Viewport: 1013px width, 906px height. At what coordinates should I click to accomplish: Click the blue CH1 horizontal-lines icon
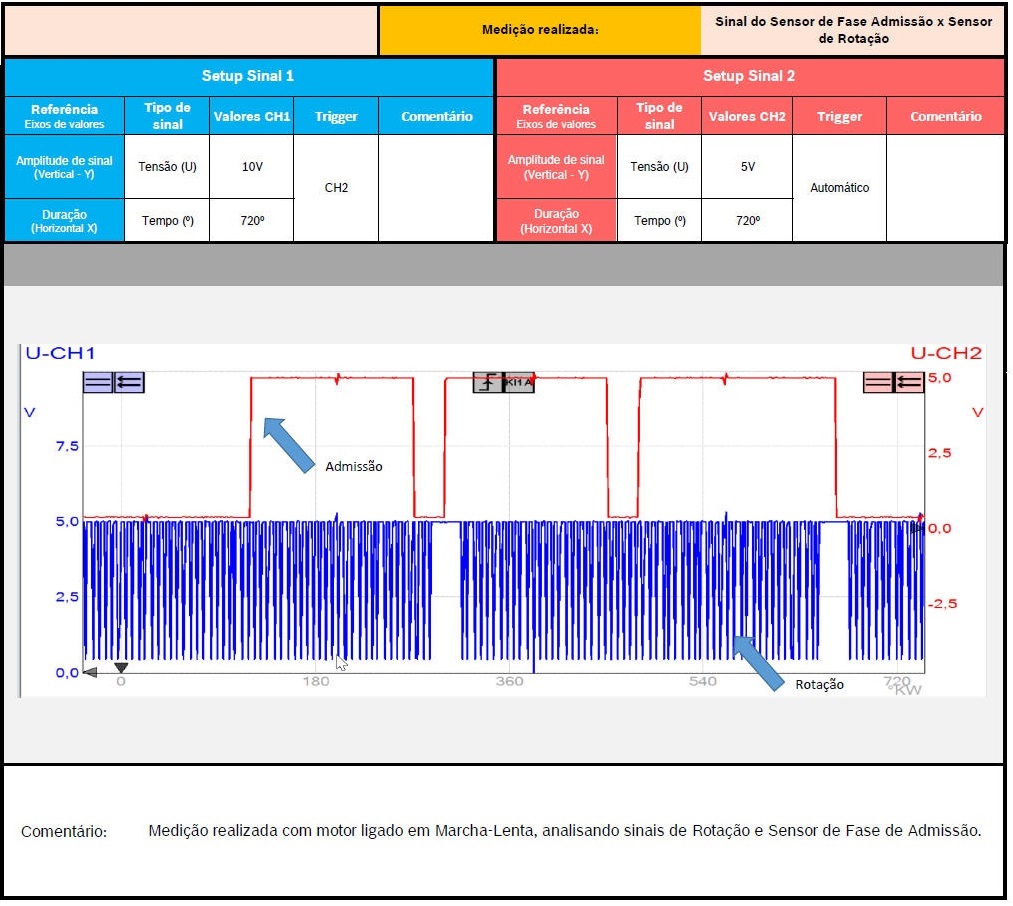point(98,381)
